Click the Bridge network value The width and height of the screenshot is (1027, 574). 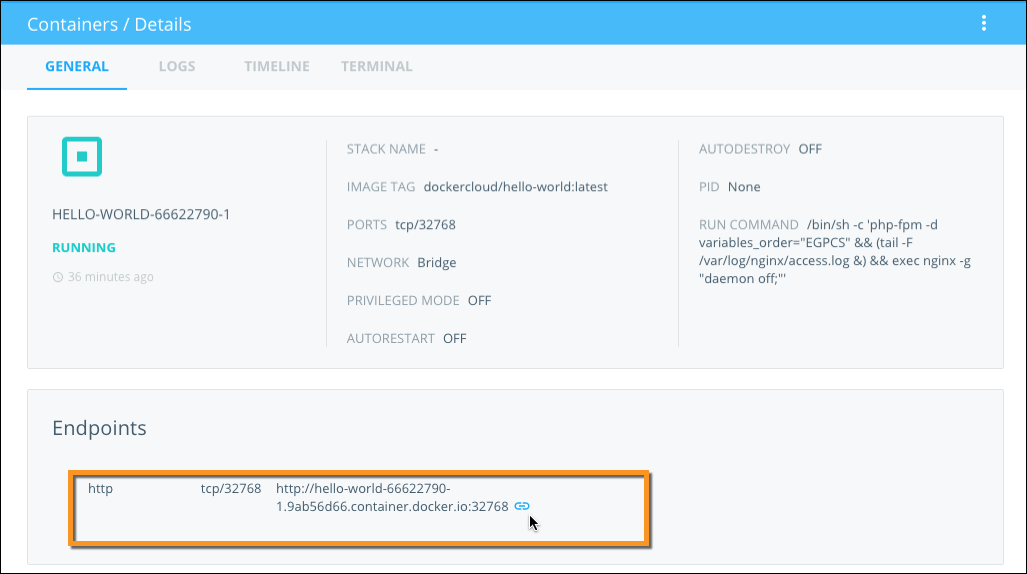pyautogui.click(x=436, y=263)
